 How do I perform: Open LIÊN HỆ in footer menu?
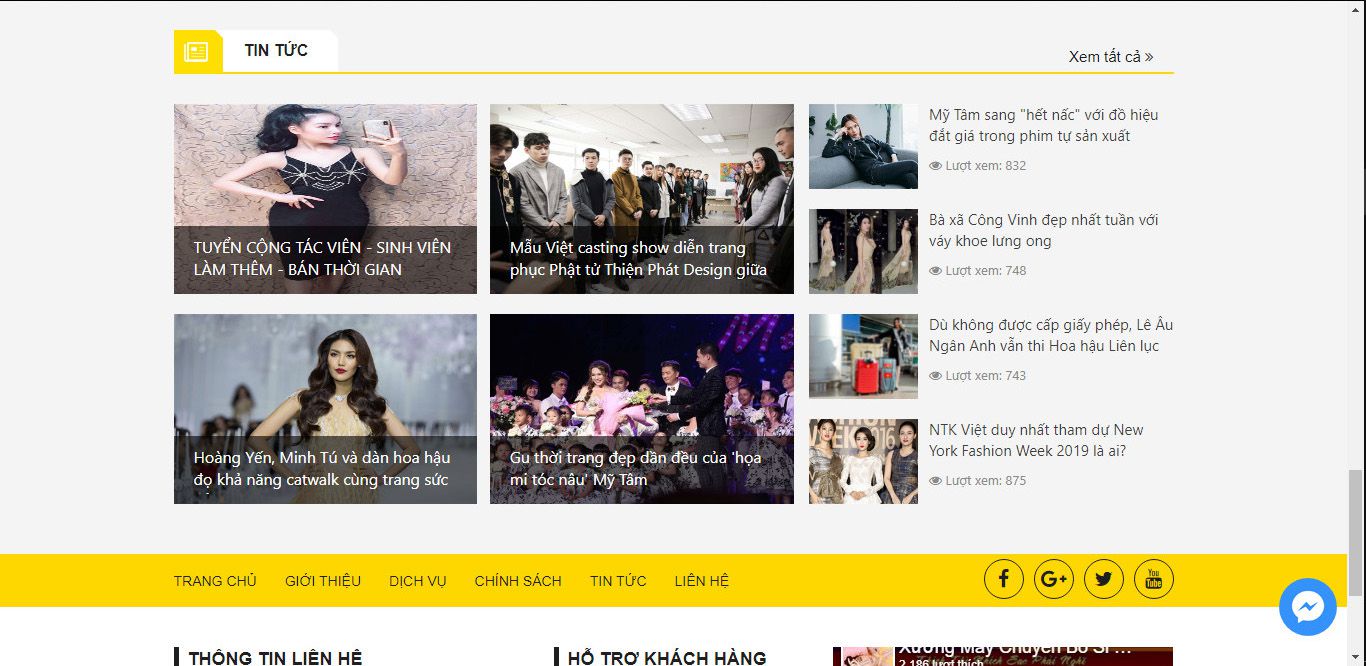[702, 581]
